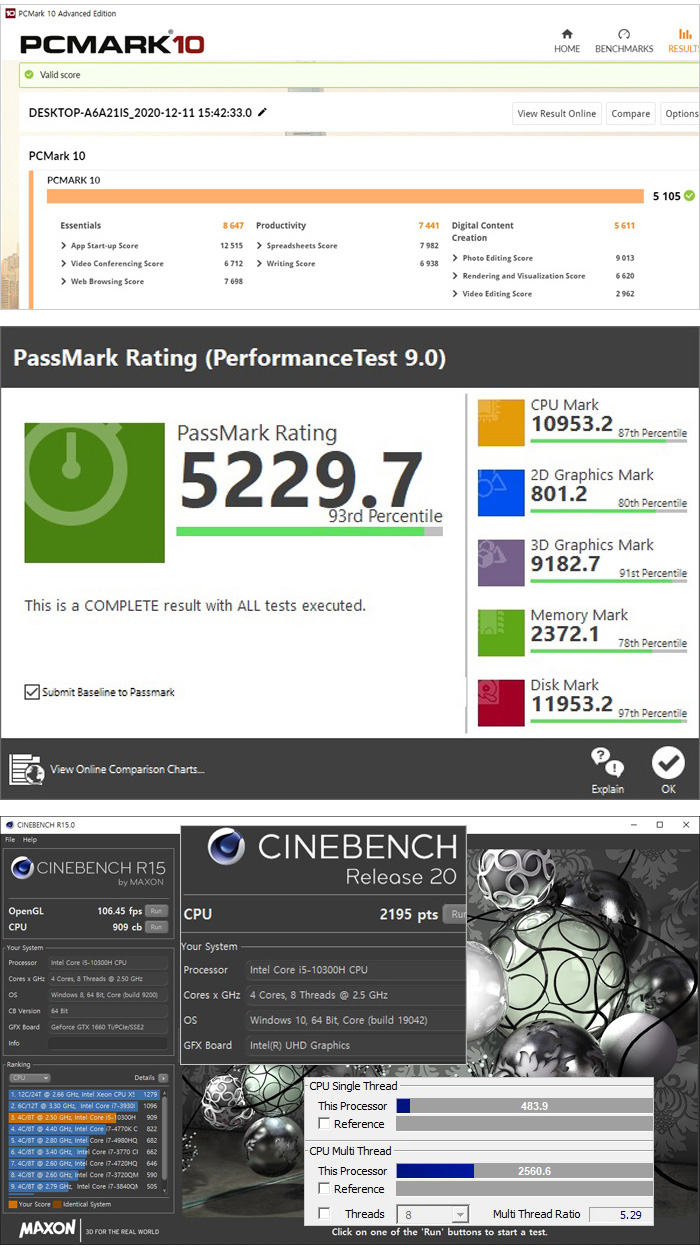The height and width of the screenshot is (1248, 700).
Task: Click the Disk Mark red icon
Action: [501, 703]
